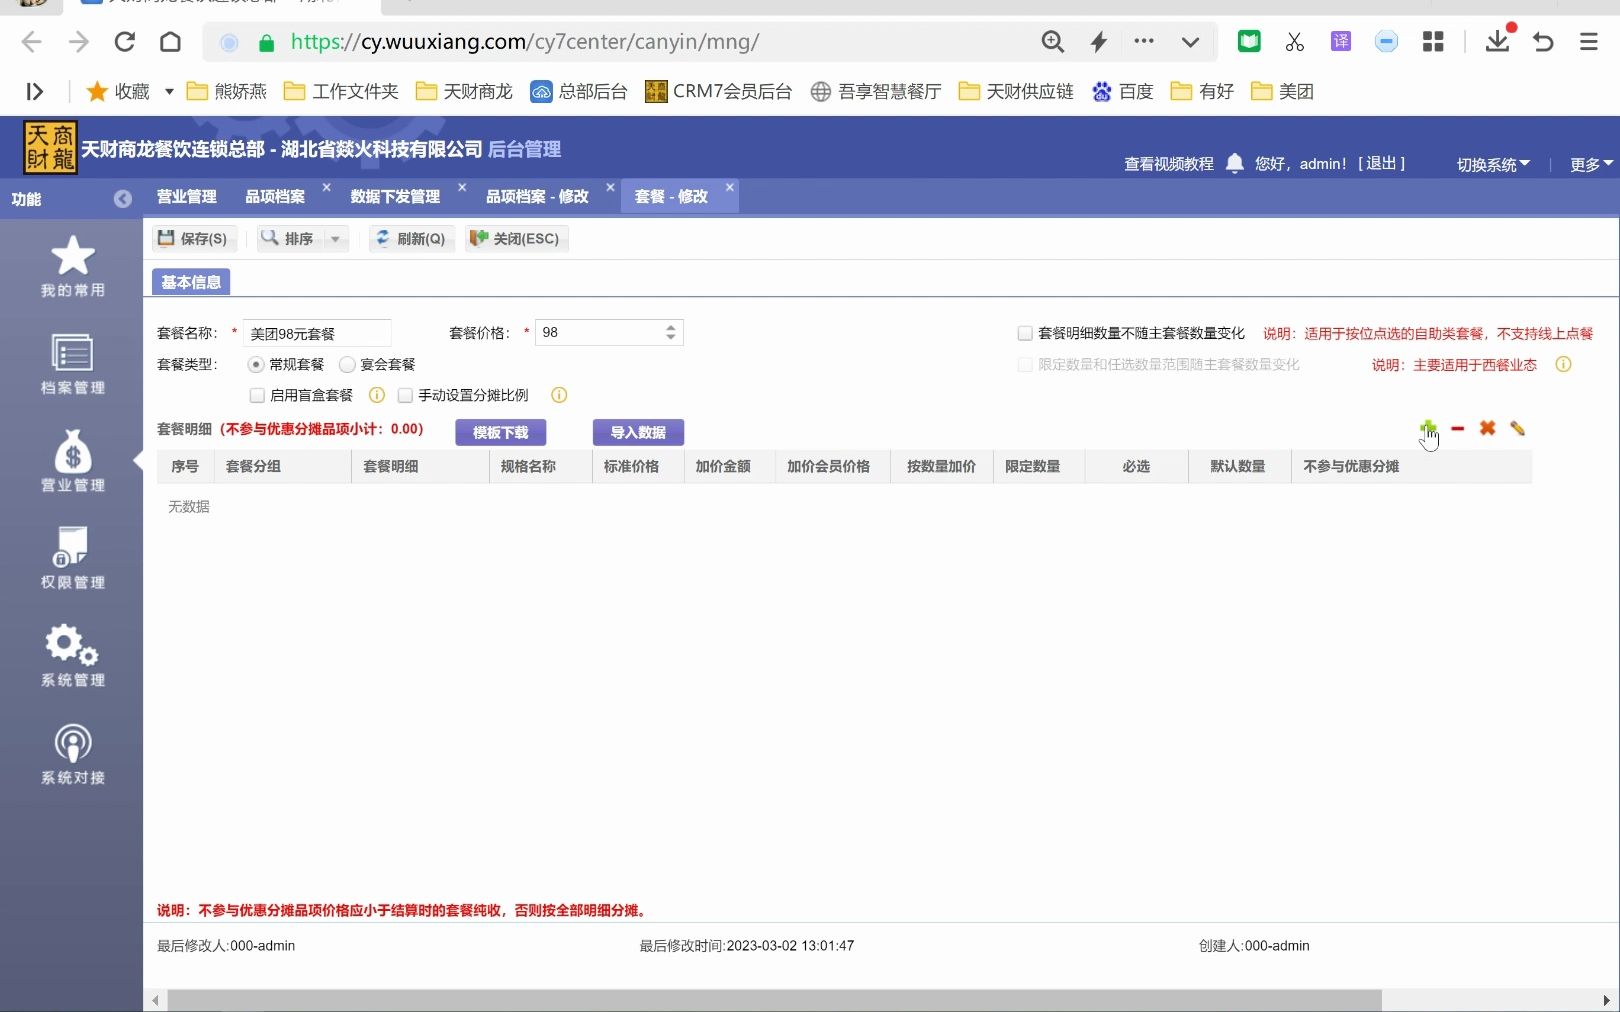Switch to 品项档案 tab
The height and width of the screenshot is (1012, 1620).
pos(275,196)
